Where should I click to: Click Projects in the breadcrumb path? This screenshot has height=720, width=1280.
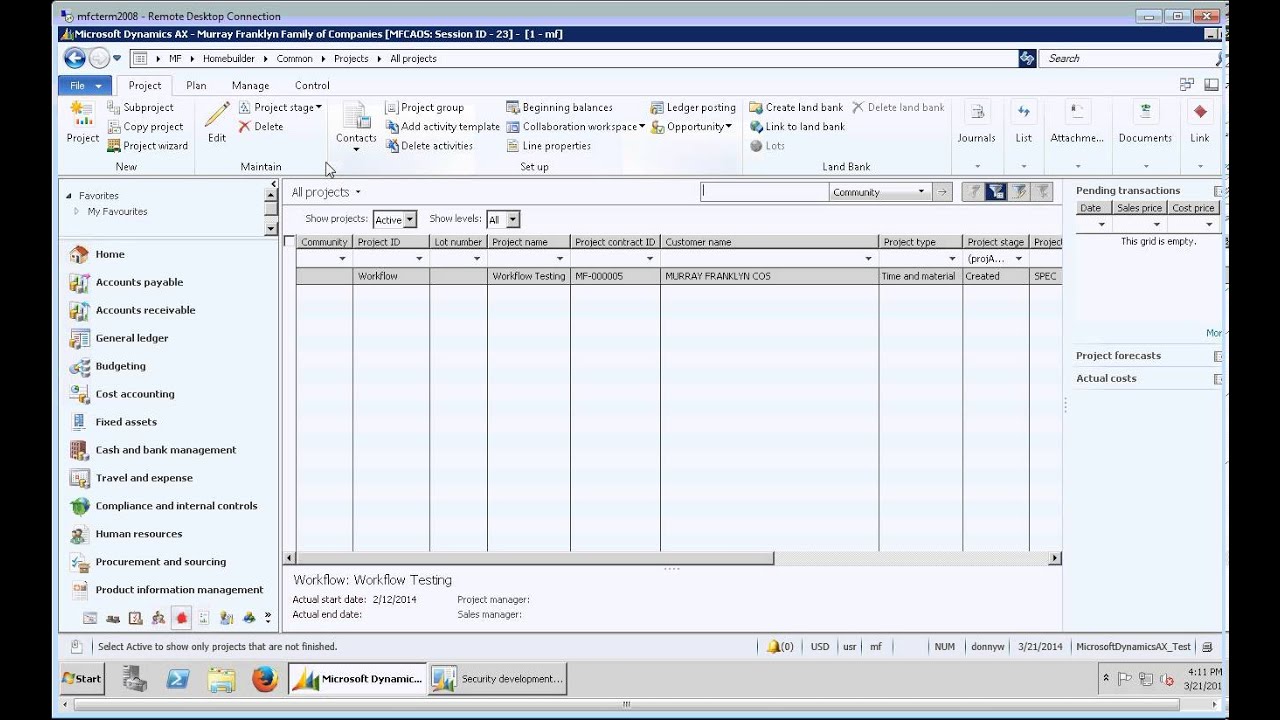[x=351, y=59]
